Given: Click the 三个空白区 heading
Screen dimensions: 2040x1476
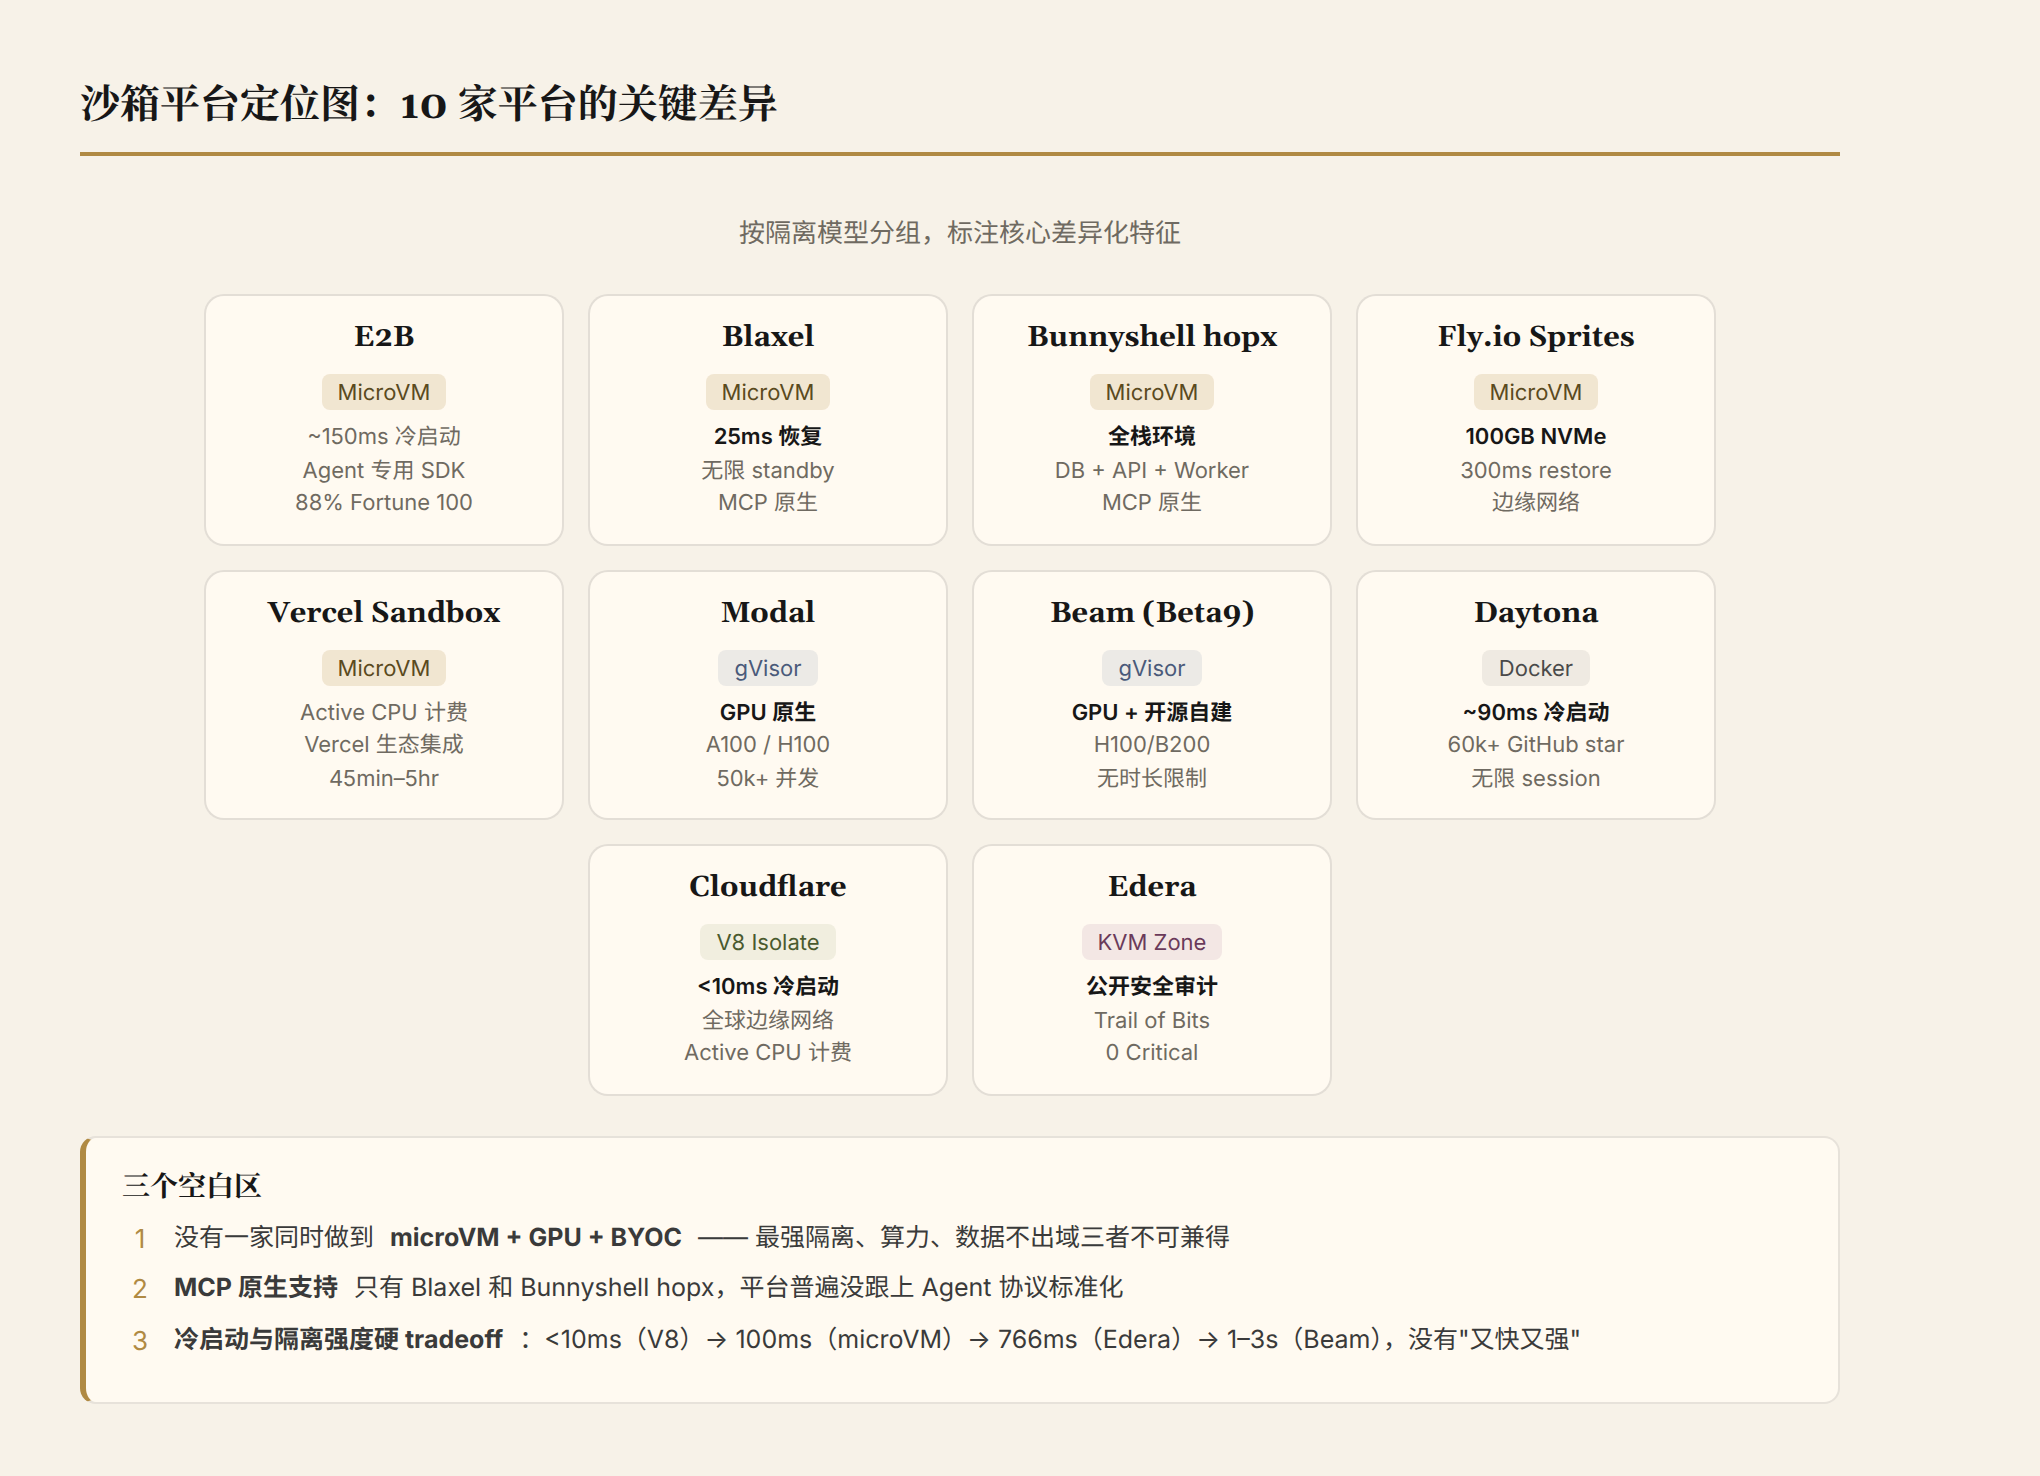Looking at the screenshot, I should point(192,1186).
